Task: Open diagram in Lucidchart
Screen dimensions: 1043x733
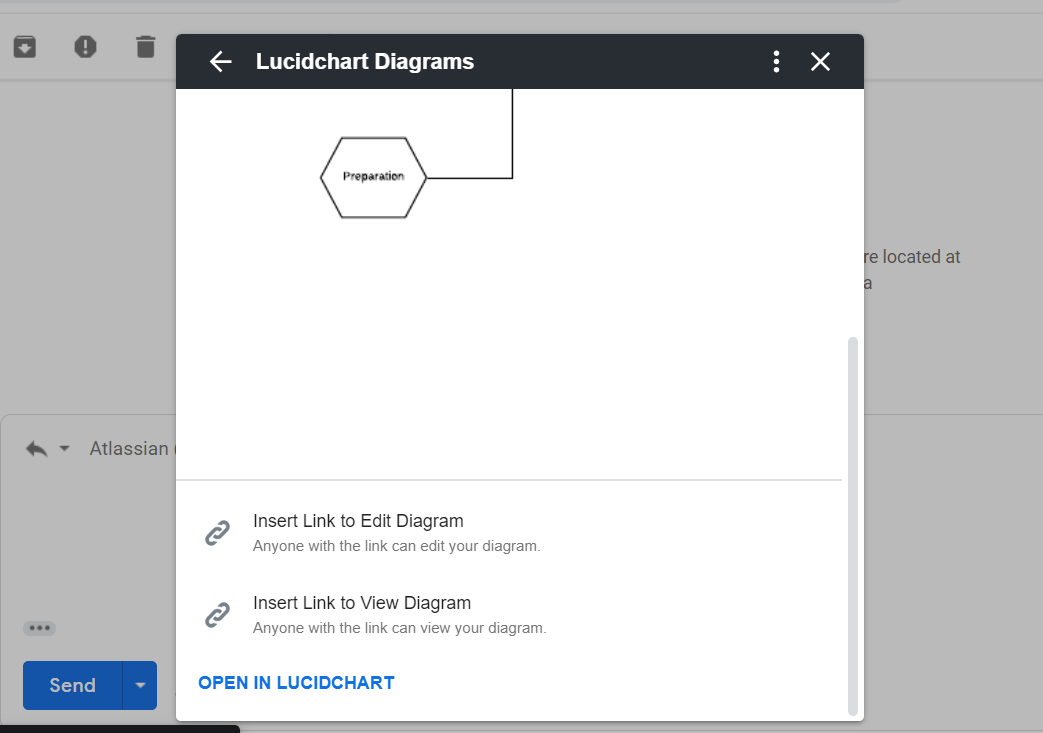Action: pos(296,682)
